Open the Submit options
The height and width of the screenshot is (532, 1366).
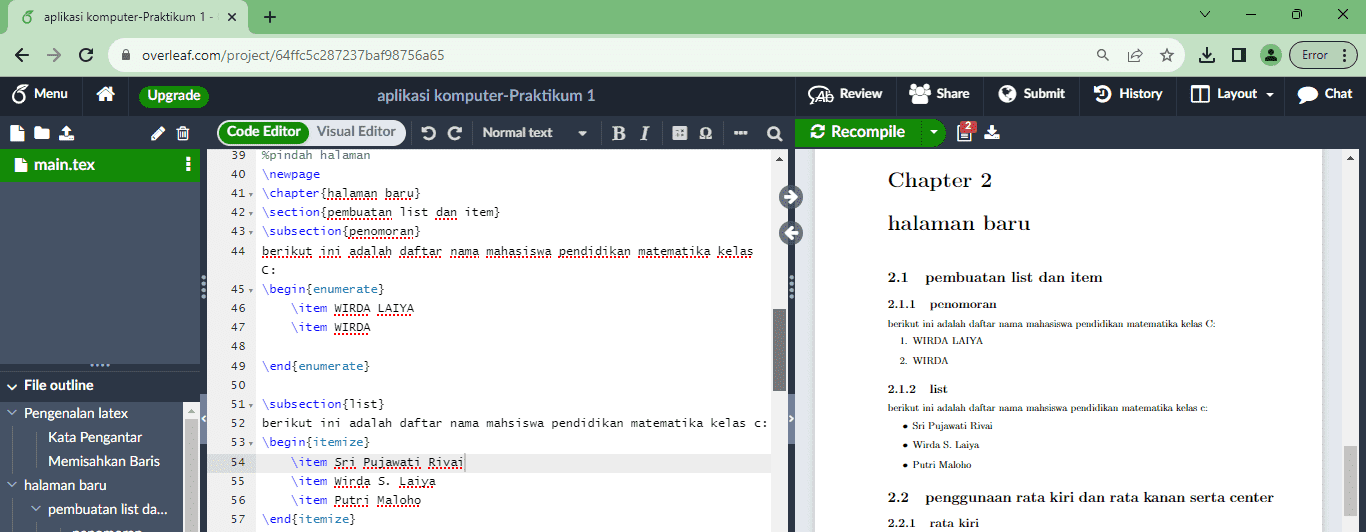point(1032,94)
